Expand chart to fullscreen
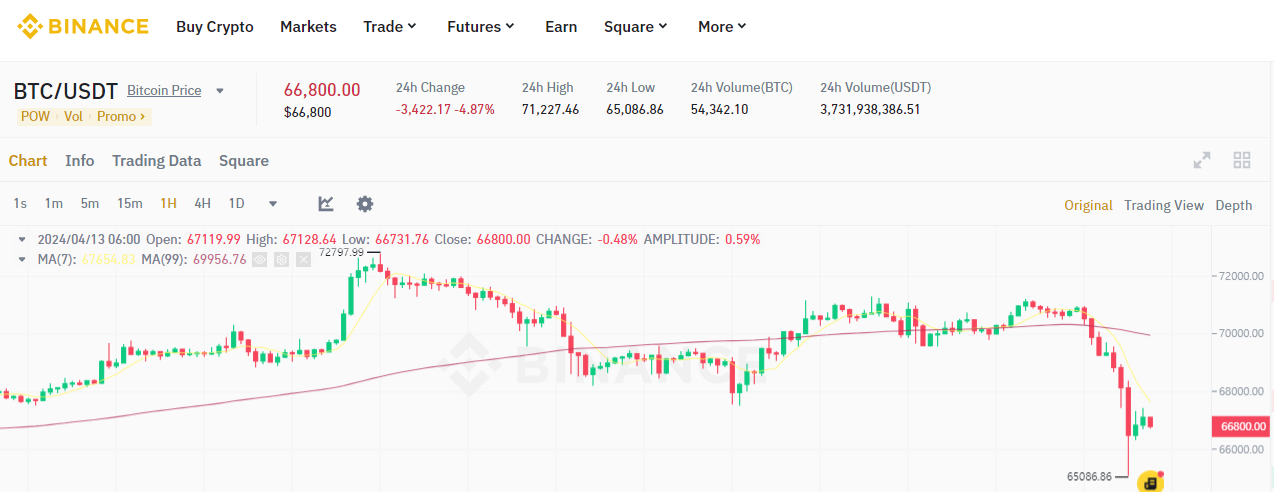Screen dimensions: 1274x492 (1202, 160)
